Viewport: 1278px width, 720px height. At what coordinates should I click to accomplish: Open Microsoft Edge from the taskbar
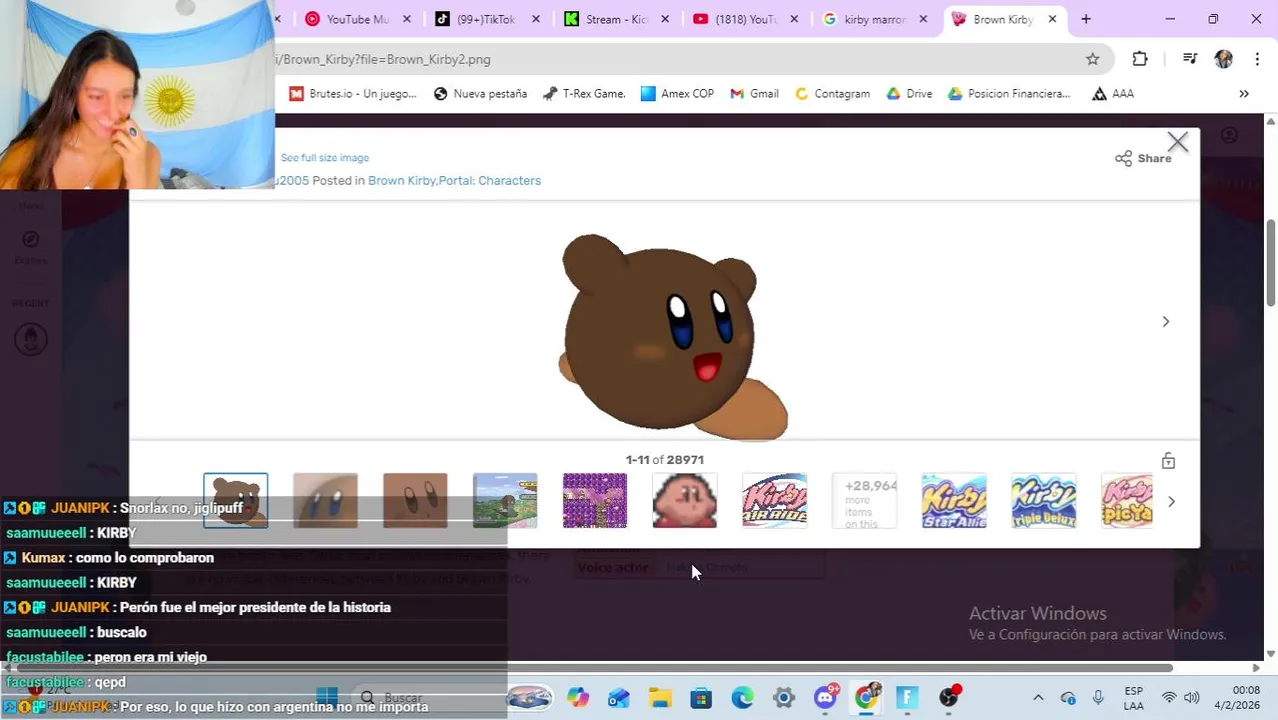click(742, 697)
